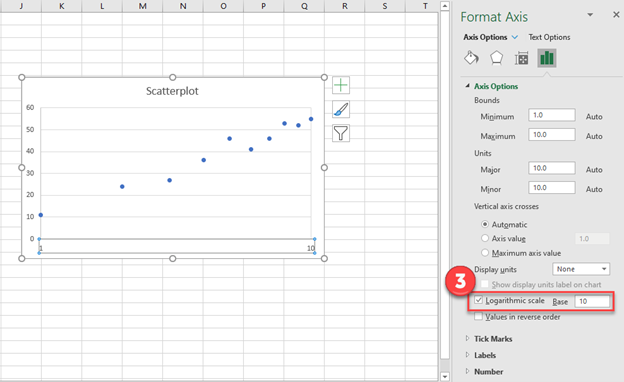624x382 pixels.
Task: Select column R header
Action: pyautogui.click(x=345, y=6)
